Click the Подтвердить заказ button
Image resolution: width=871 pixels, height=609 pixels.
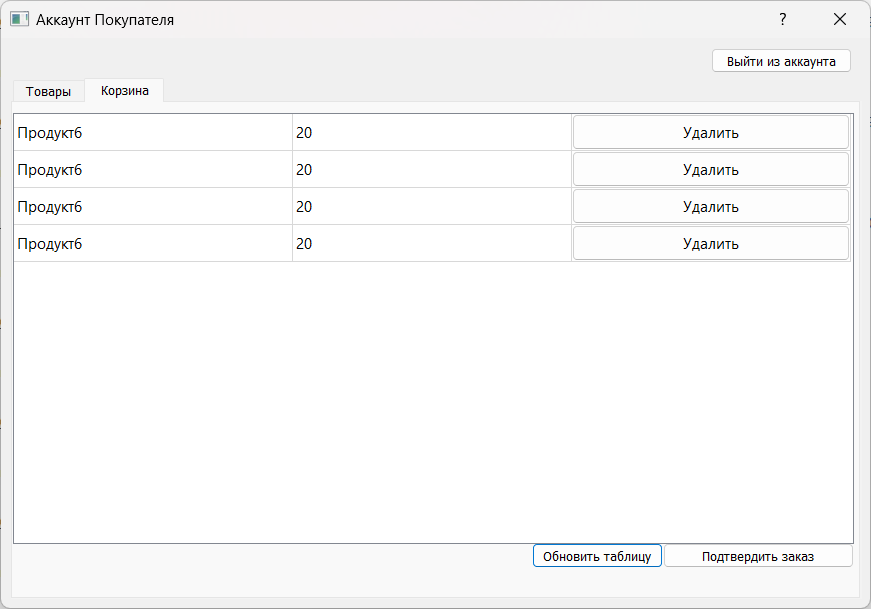click(758, 556)
